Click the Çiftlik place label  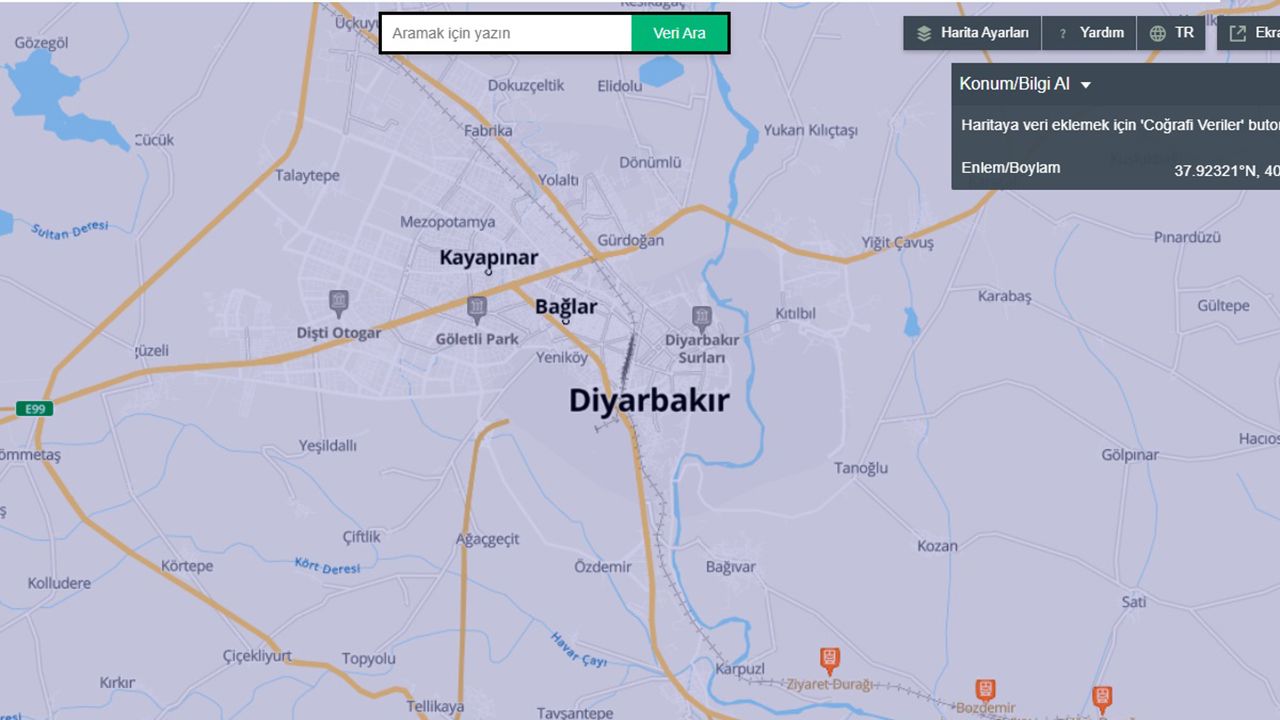click(362, 537)
